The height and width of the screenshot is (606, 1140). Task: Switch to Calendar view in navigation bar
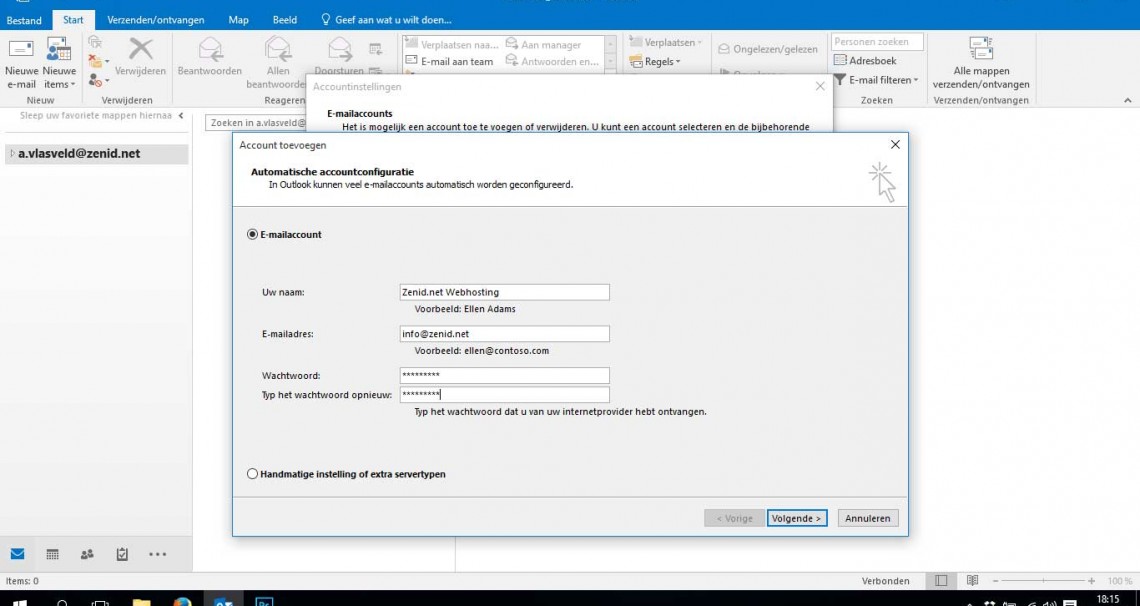pyautogui.click(x=52, y=554)
